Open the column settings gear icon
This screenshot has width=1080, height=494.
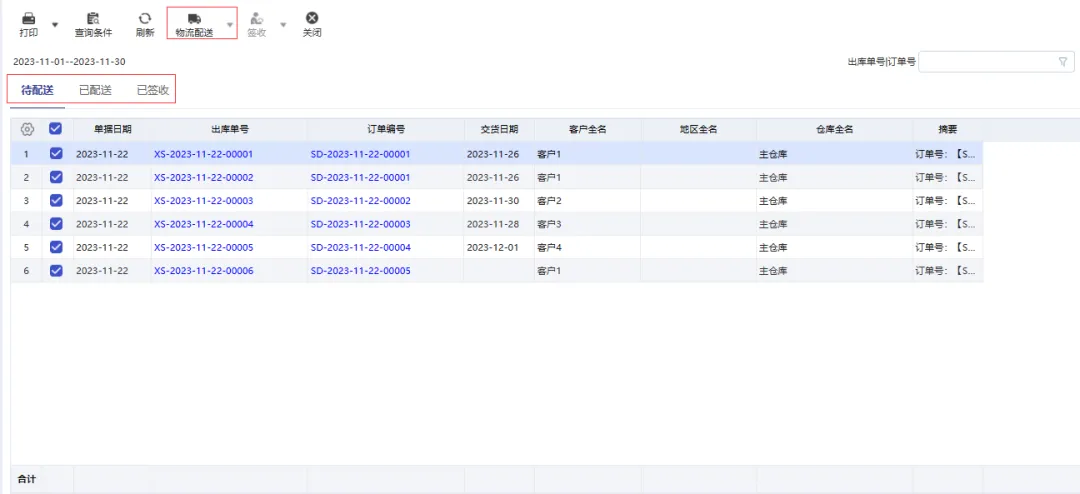[27, 129]
